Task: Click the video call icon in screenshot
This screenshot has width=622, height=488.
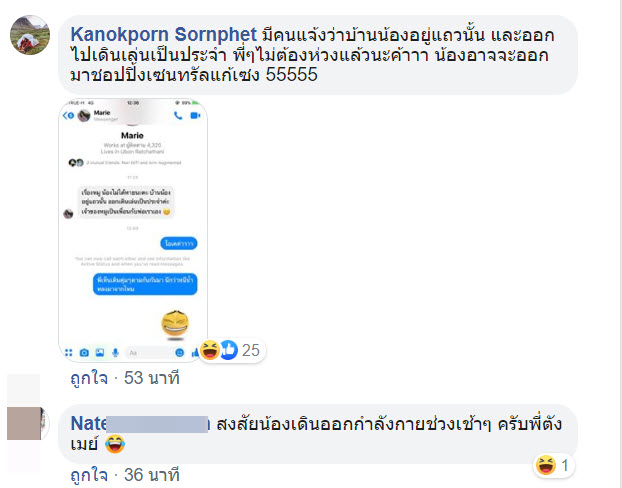Action: [195, 115]
